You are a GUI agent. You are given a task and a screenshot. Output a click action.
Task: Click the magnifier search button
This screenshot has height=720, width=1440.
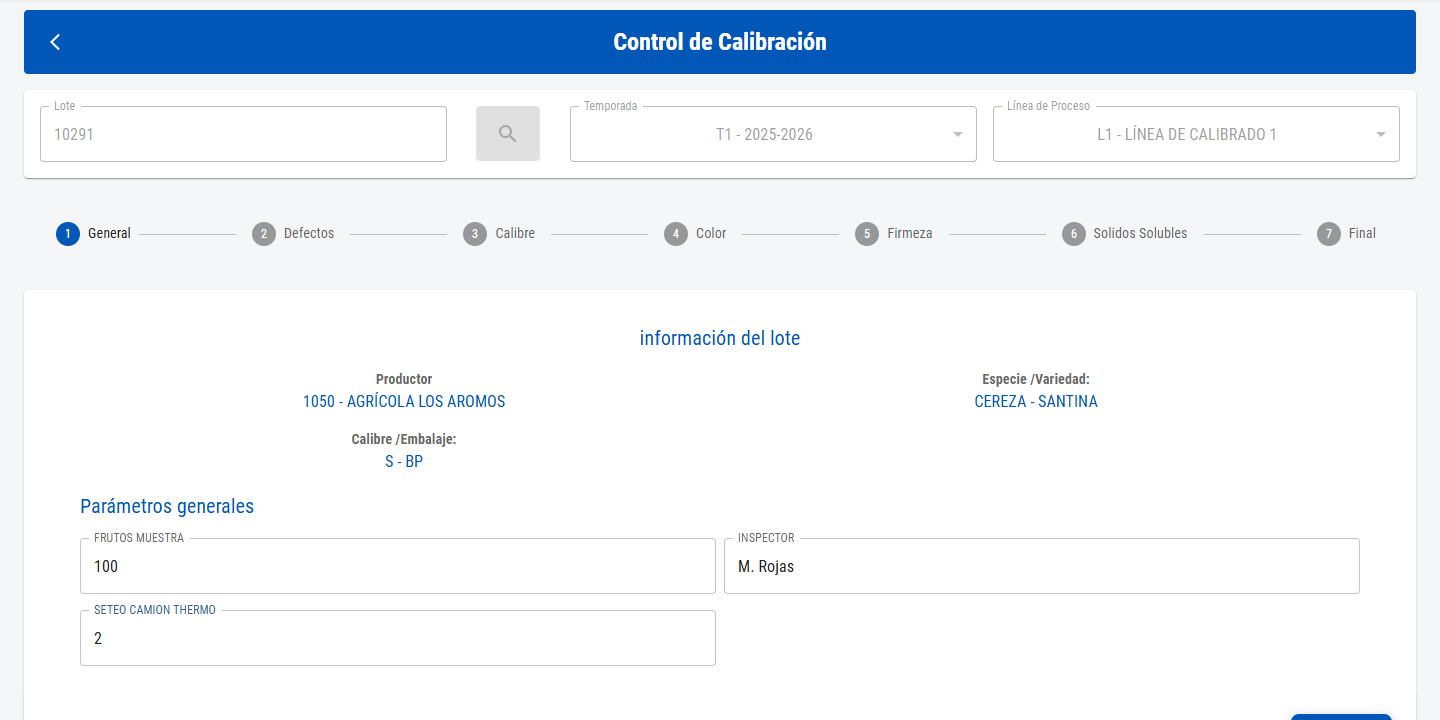pyautogui.click(x=508, y=134)
